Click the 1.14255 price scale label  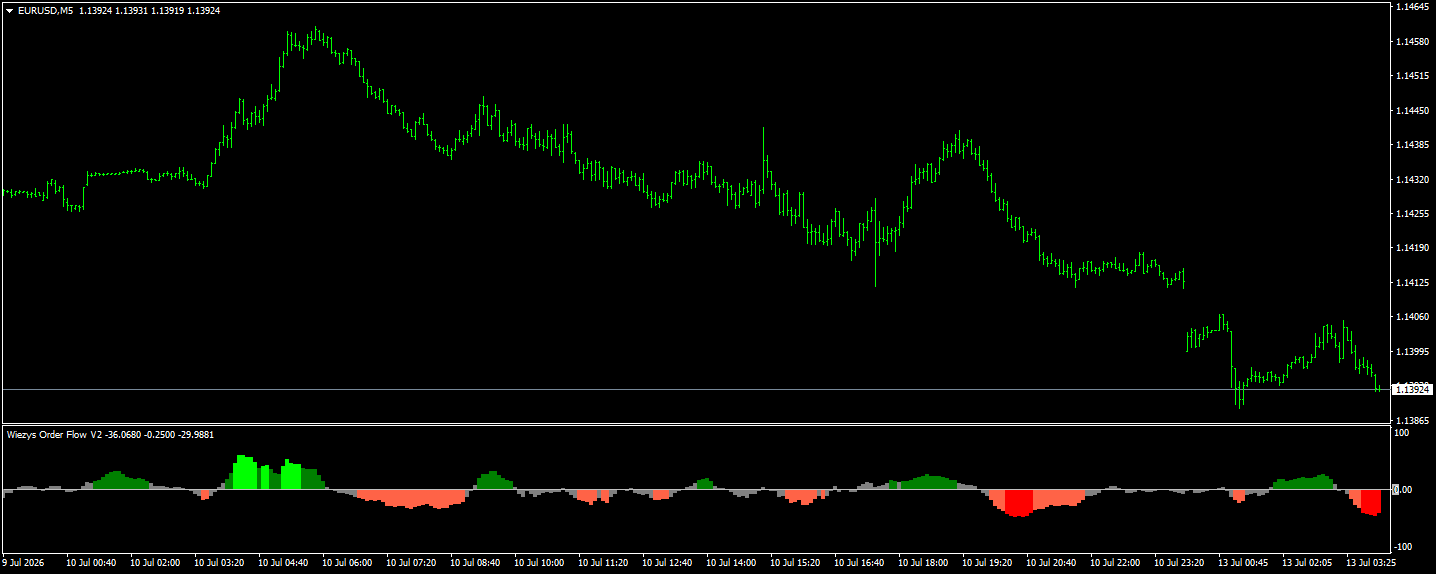click(x=1411, y=214)
